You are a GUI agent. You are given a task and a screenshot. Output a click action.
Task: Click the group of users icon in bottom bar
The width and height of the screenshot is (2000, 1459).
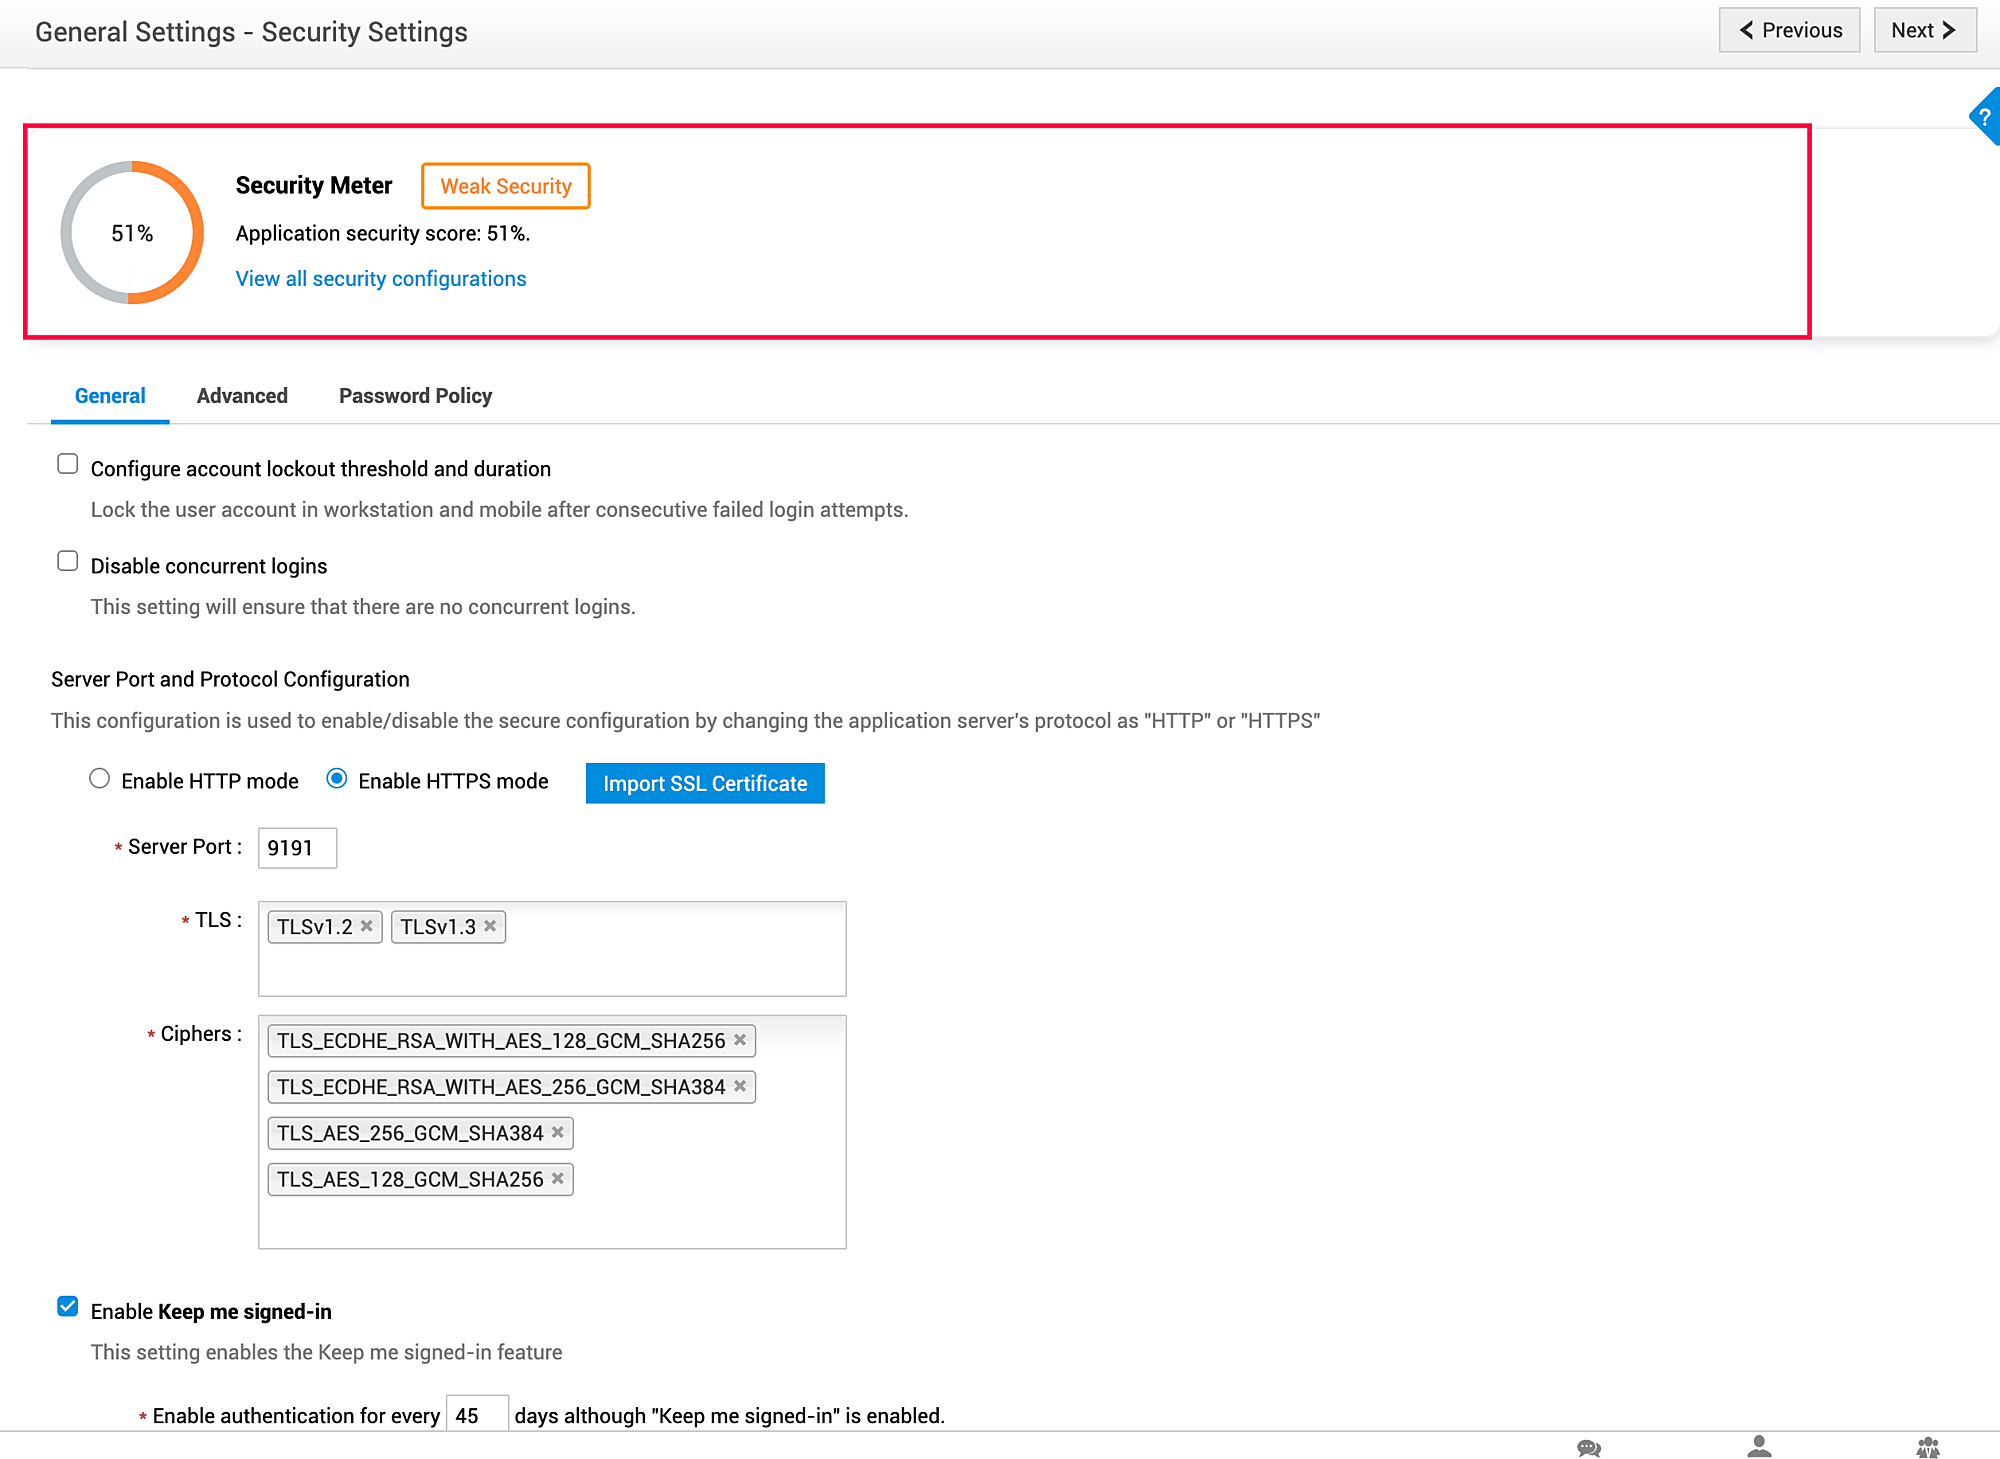(1928, 1447)
